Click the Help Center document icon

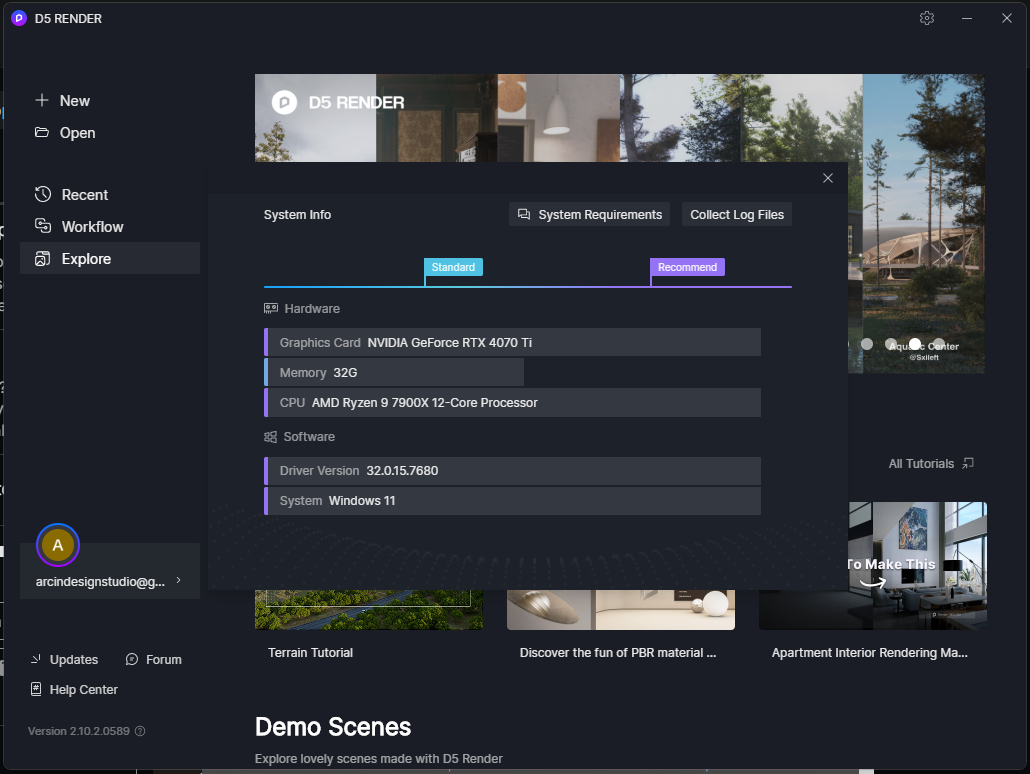coord(36,689)
